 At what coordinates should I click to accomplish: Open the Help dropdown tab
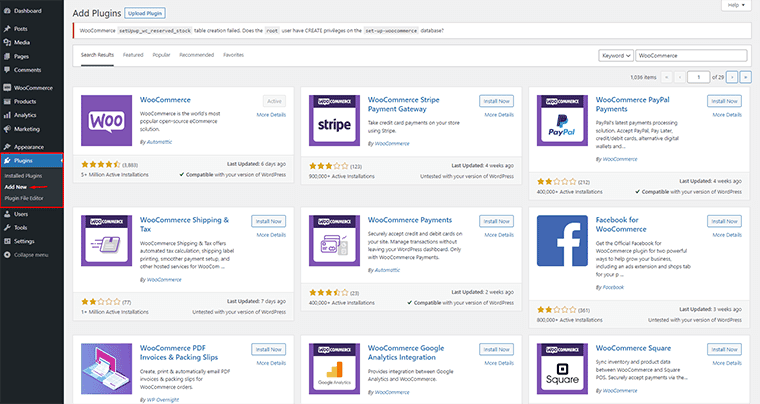736,5
